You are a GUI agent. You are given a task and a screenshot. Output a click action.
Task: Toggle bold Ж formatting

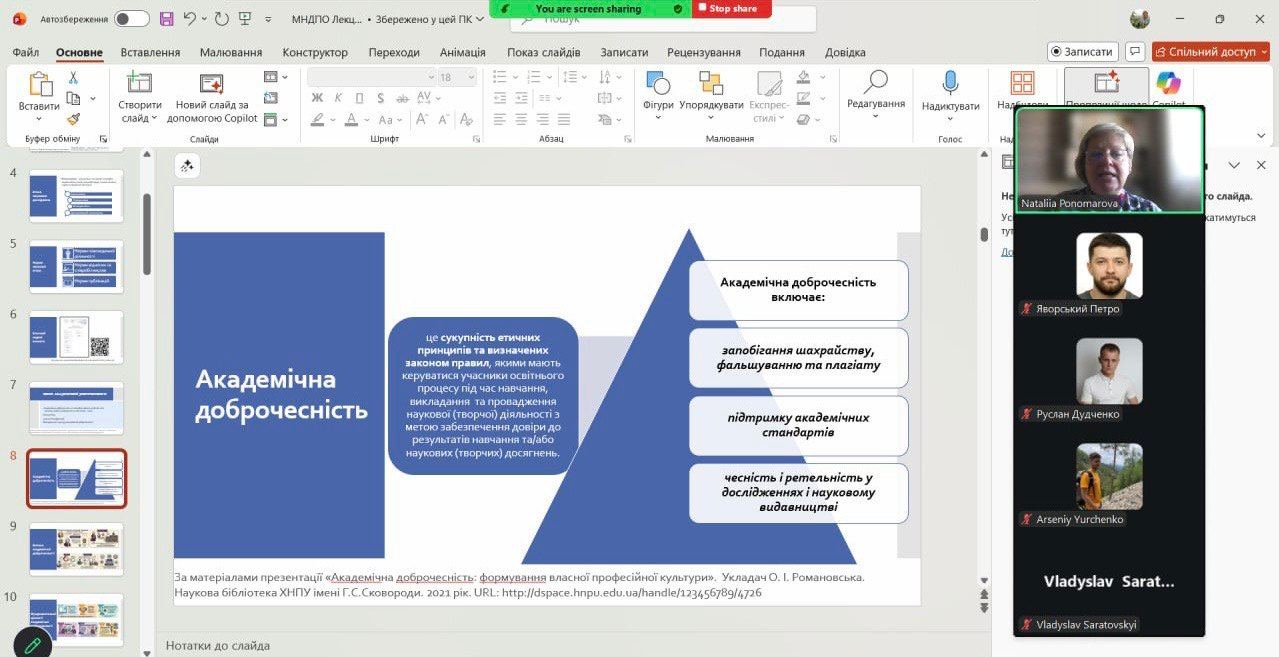pyautogui.click(x=317, y=98)
